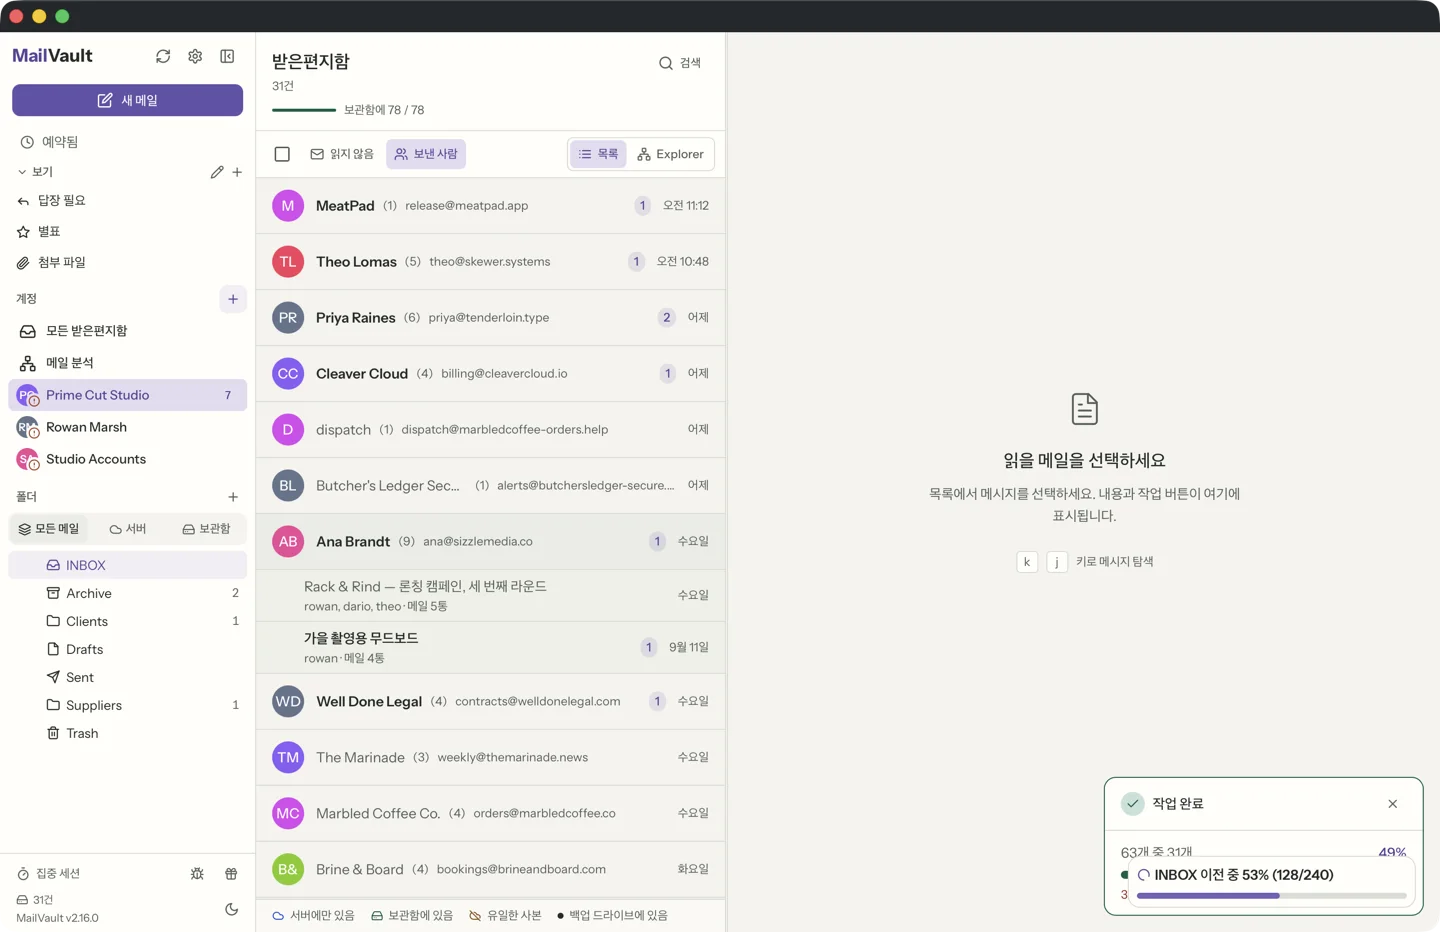Switch to 목록 list view
Viewport: 1440px width, 932px height.
(x=598, y=154)
